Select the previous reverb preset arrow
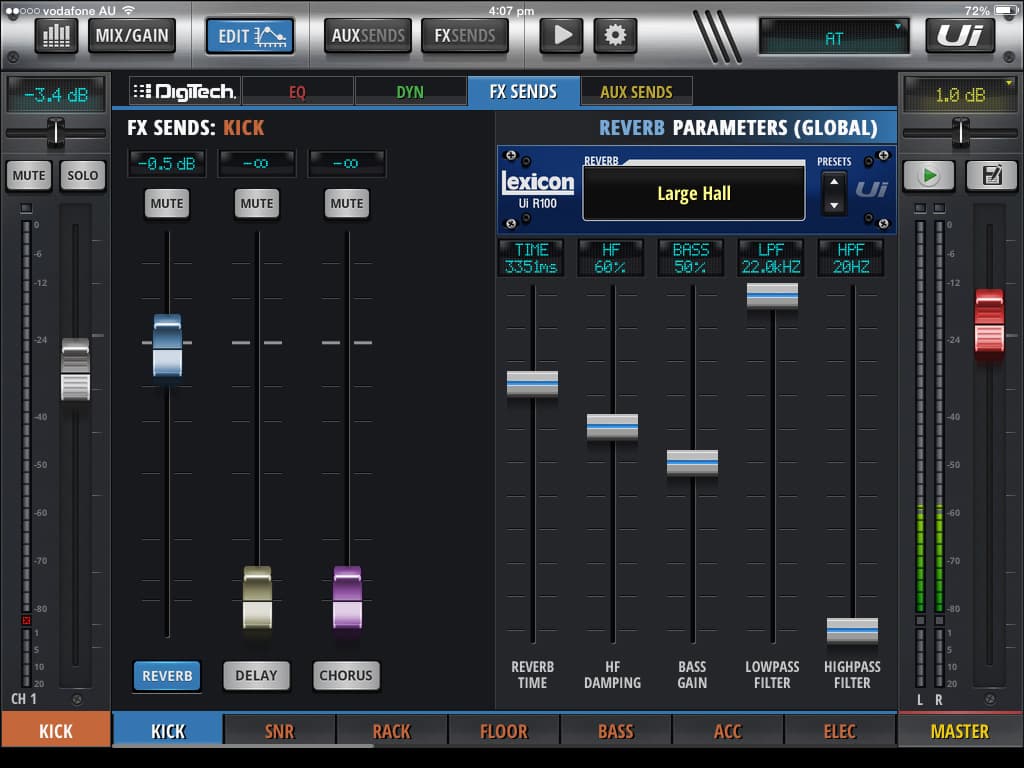The image size is (1024, 768). tap(834, 182)
